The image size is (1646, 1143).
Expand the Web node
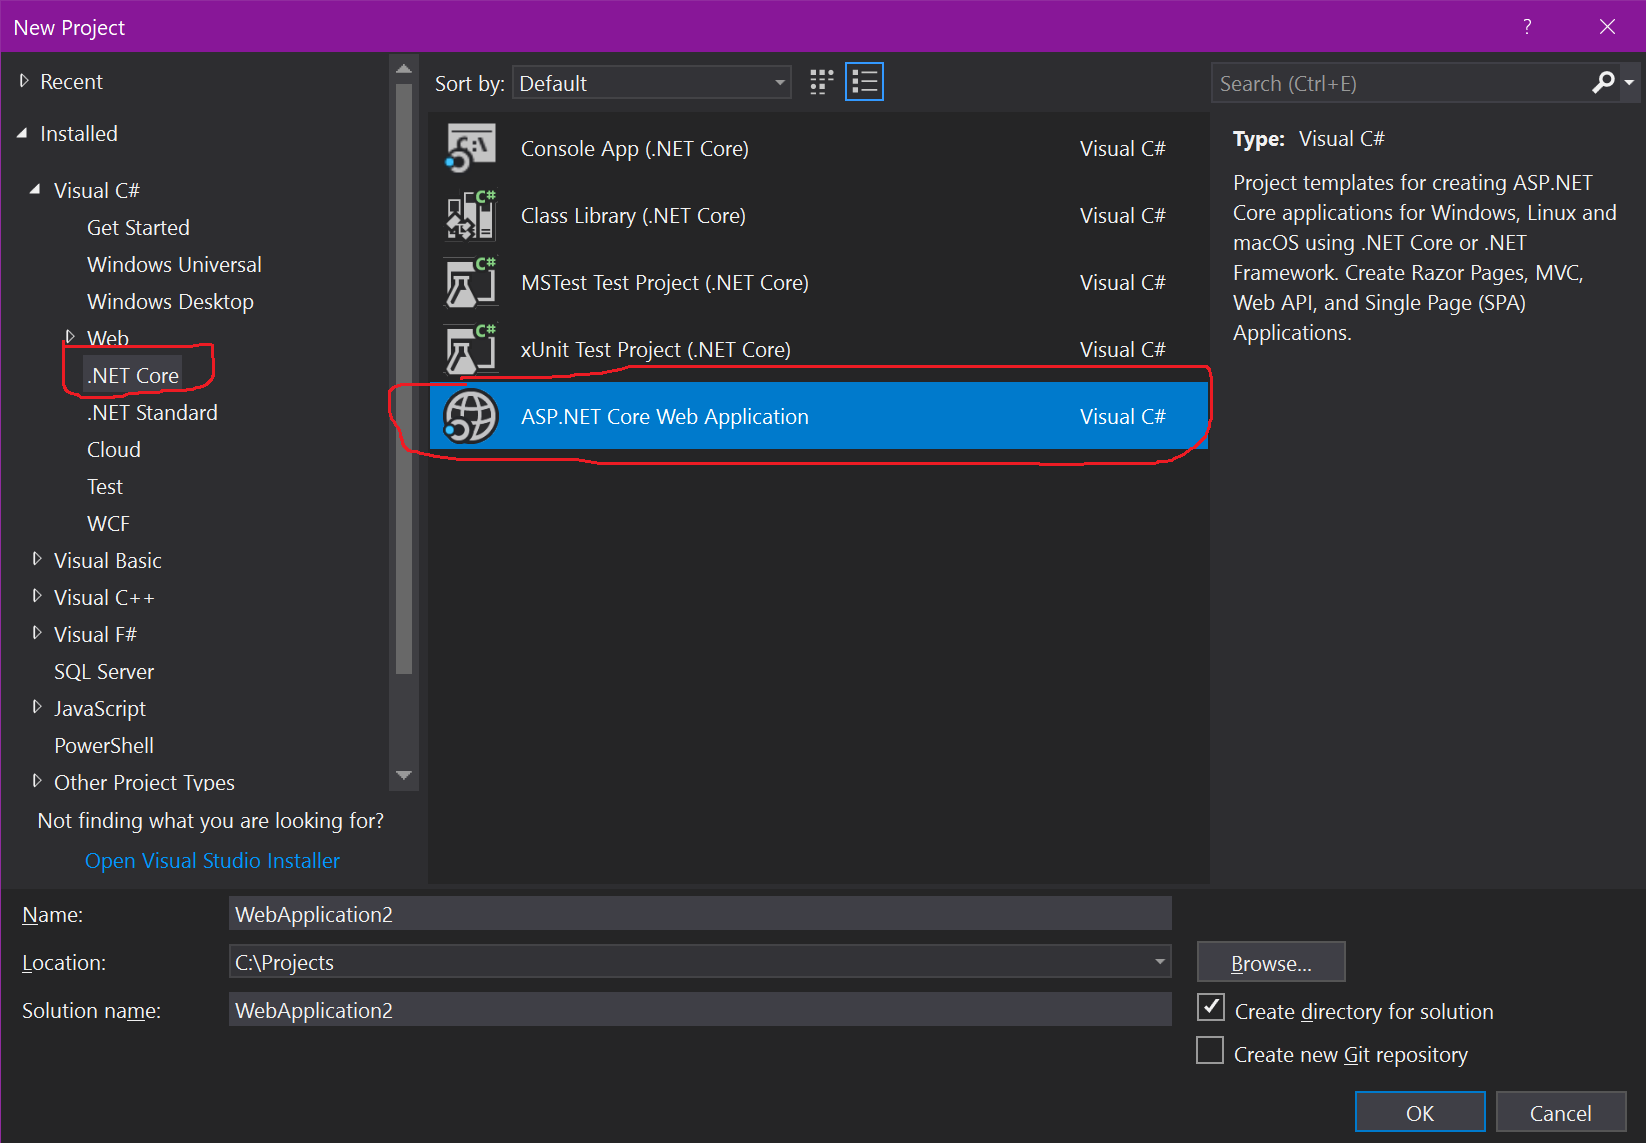(x=70, y=336)
